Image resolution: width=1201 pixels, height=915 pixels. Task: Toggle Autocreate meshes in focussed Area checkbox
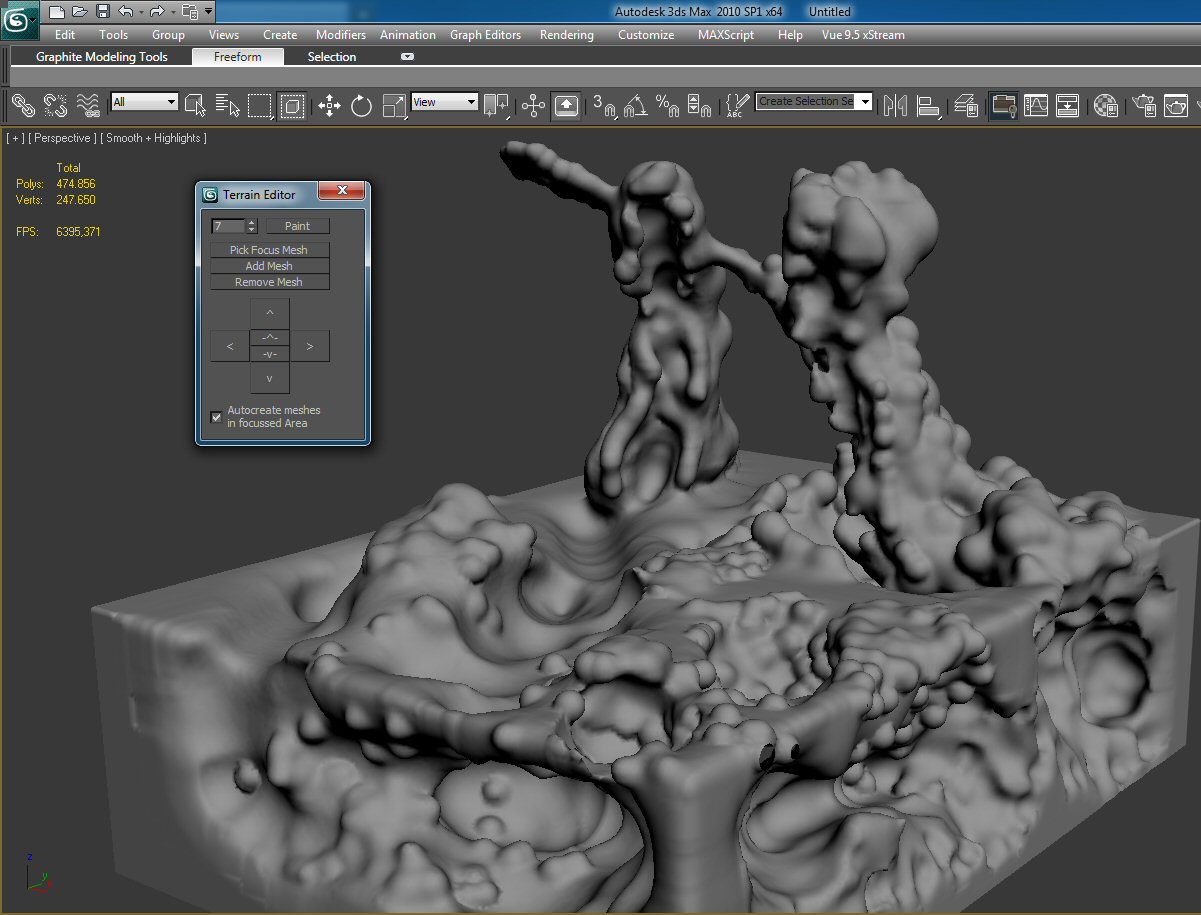click(x=216, y=417)
